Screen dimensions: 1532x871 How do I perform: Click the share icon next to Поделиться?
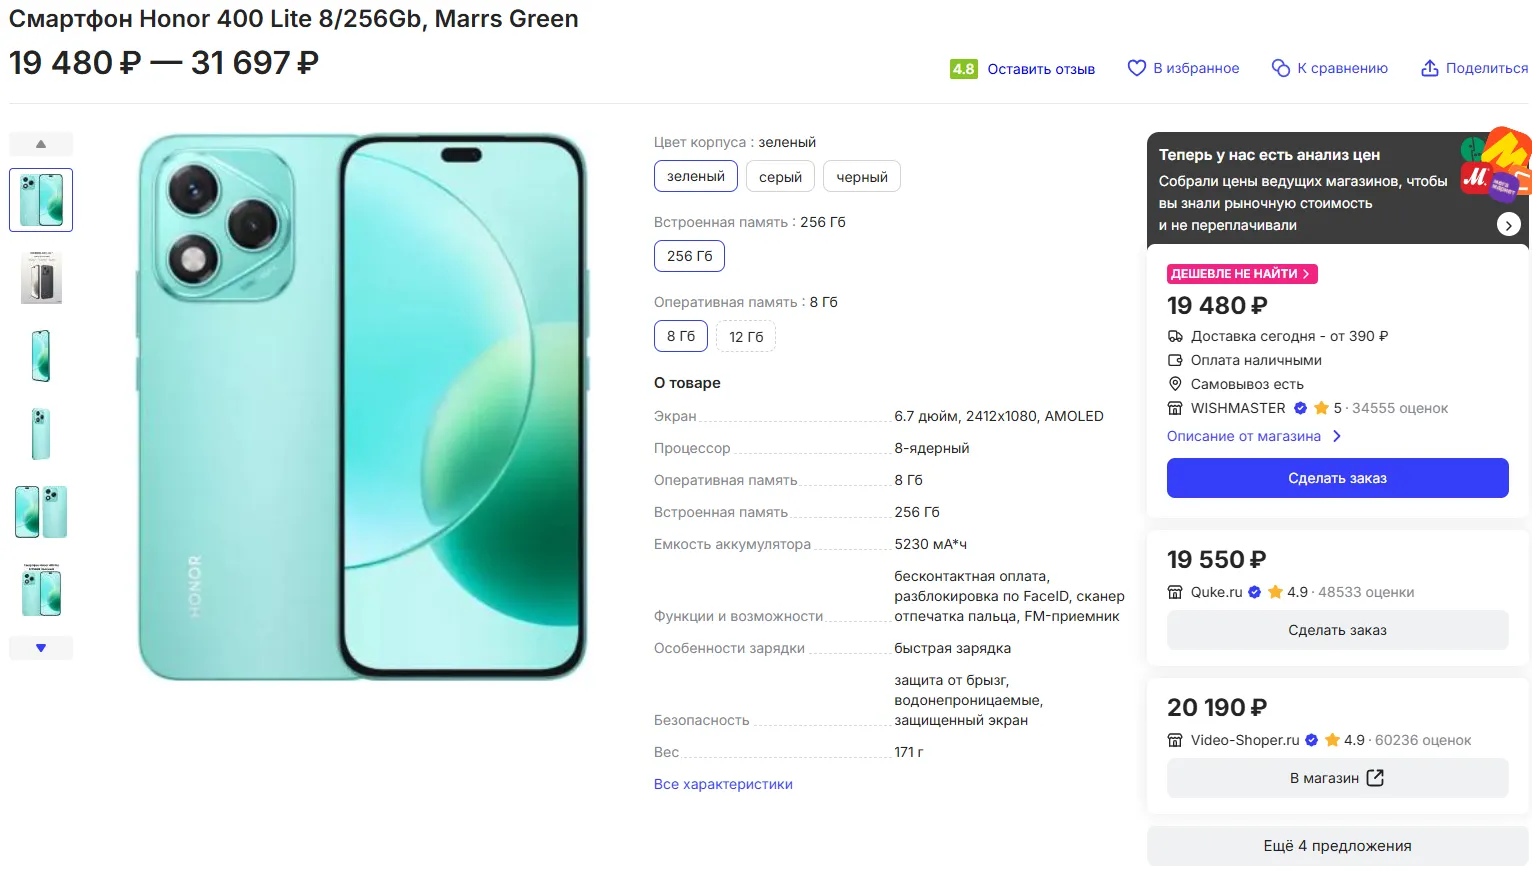(x=1430, y=68)
